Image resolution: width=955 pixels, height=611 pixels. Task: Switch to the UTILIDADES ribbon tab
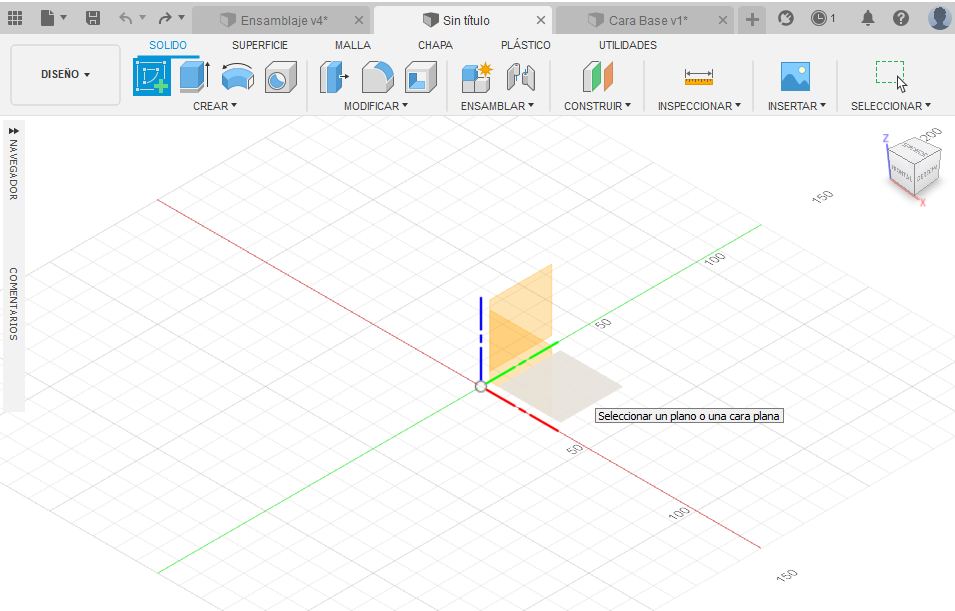627,45
